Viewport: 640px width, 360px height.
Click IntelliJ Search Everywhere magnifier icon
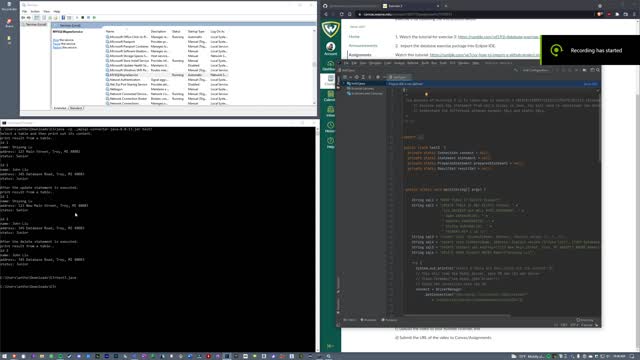[x=598, y=70]
